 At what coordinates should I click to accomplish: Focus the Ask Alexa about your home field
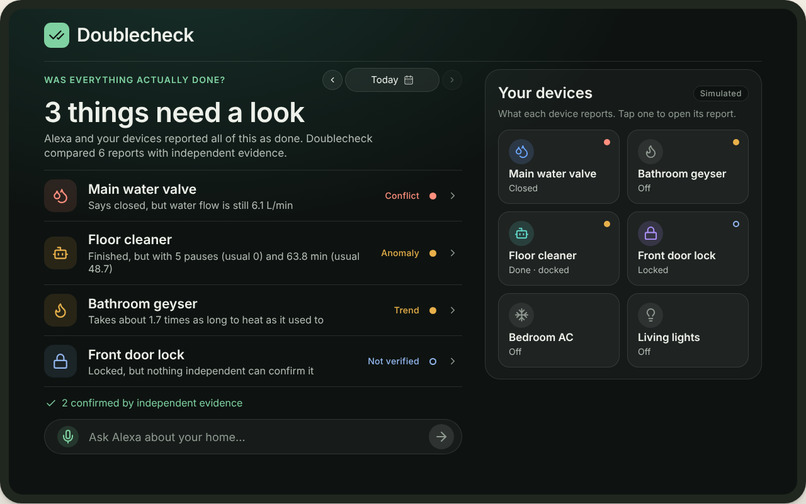click(x=253, y=437)
